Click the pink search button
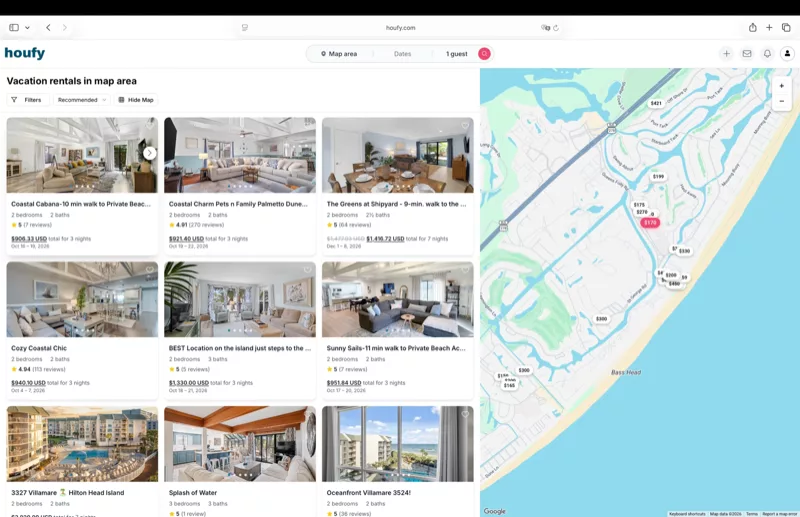Screen dimensions: 800x517 click(x=484, y=54)
